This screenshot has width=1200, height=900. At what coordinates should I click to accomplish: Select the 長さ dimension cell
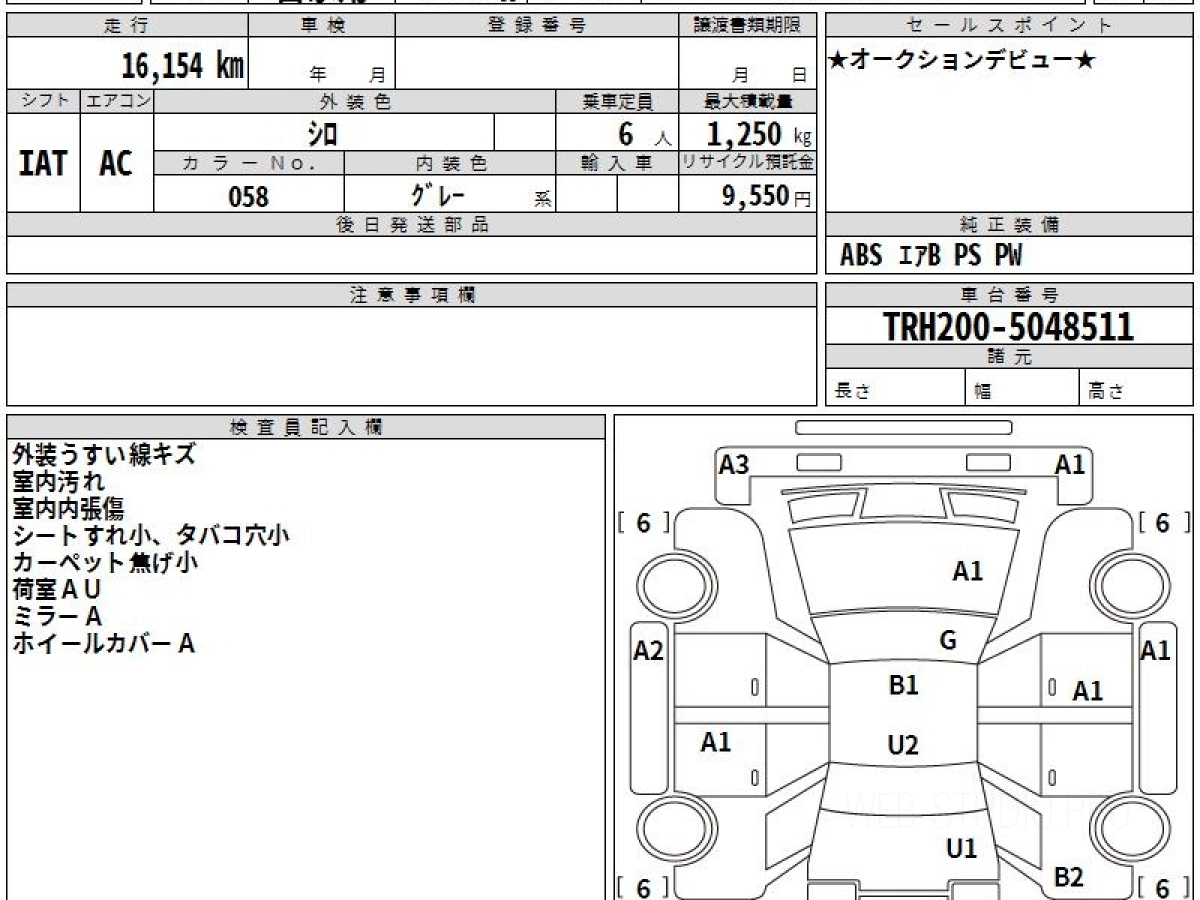click(895, 388)
